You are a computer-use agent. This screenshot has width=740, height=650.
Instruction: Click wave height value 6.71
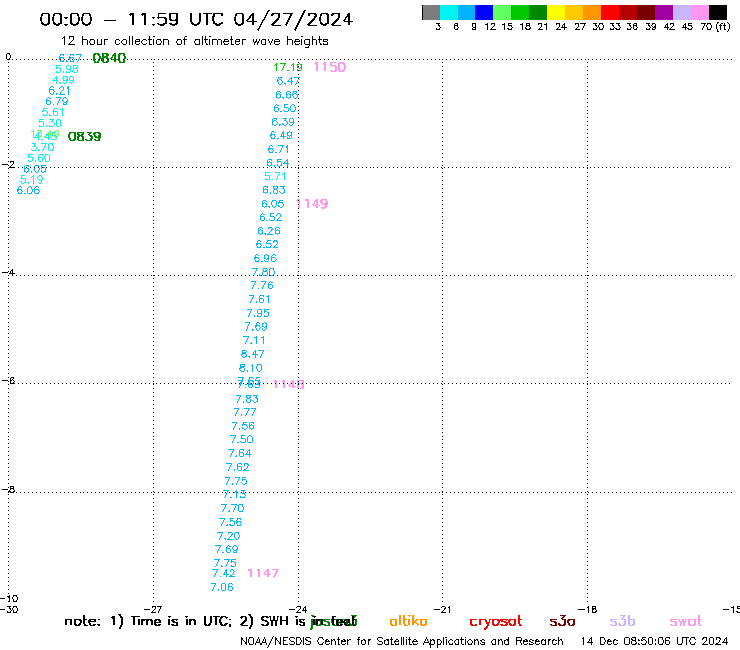point(278,149)
